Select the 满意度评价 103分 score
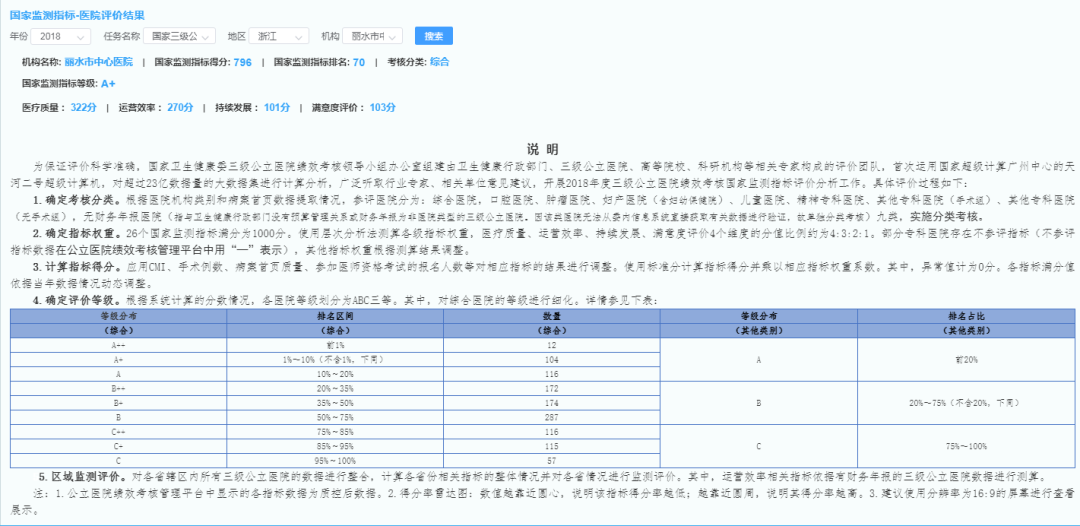The height and width of the screenshot is (526, 1080). point(383,107)
